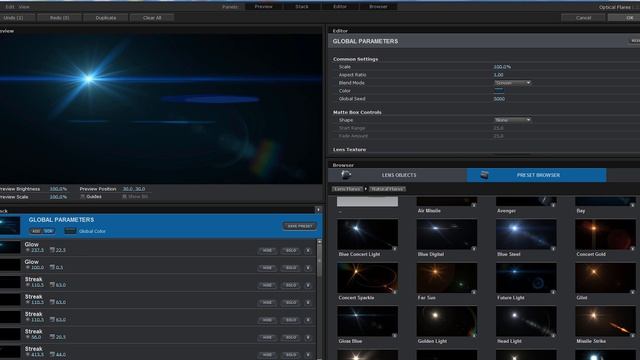The height and width of the screenshot is (360, 640).
Task: Select the Concert Sparkle preset
Action: pos(367,278)
